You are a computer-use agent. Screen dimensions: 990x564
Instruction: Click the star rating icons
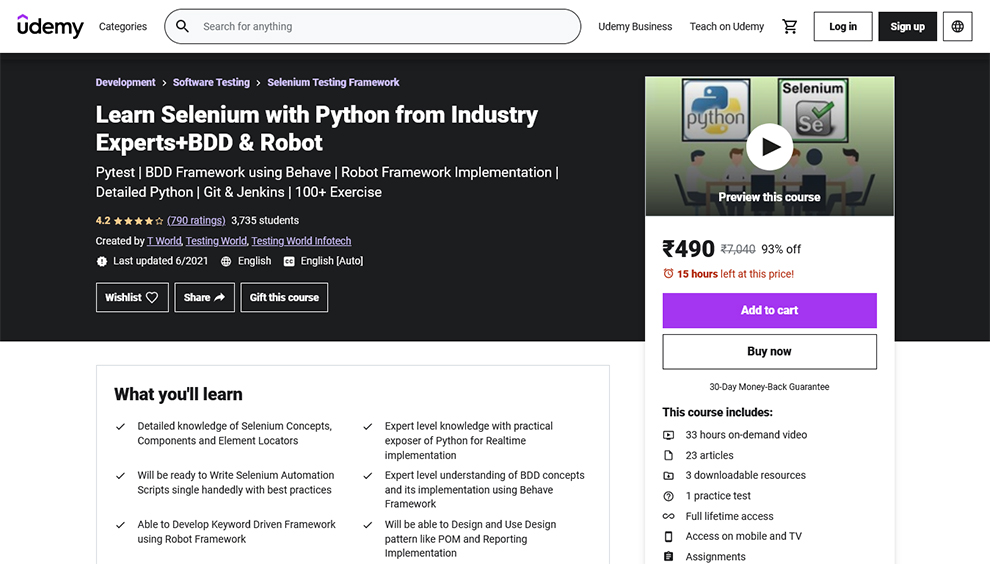click(138, 221)
